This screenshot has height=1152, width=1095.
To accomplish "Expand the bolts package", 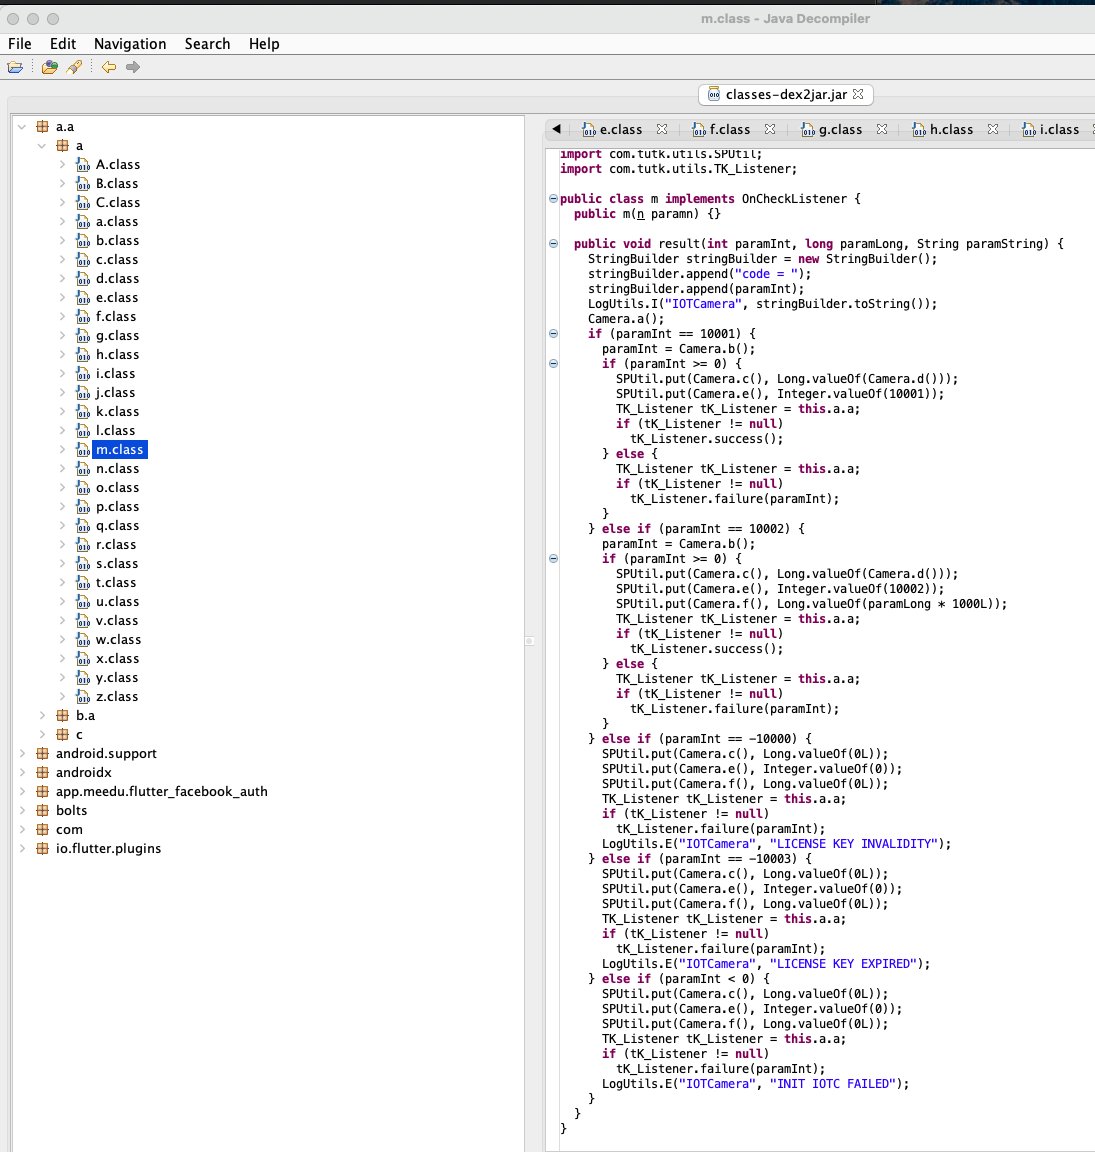I will (x=22, y=811).
